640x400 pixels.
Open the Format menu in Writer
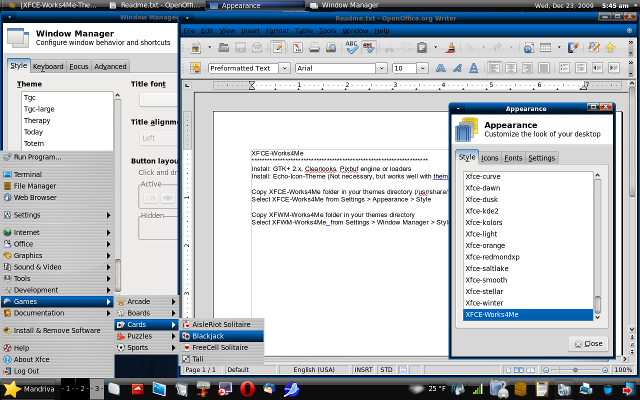(277, 31)
